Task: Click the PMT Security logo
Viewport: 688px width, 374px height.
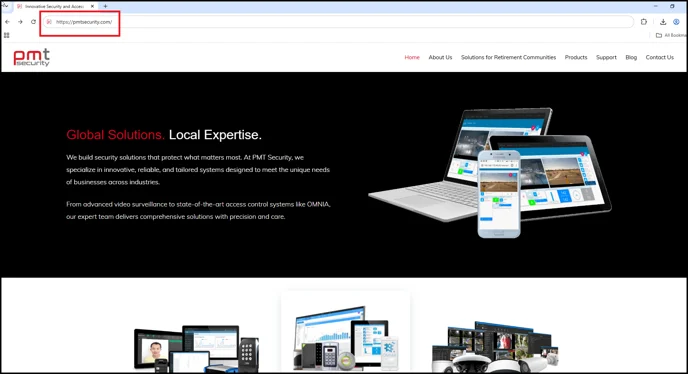Action: click(32, 58)
